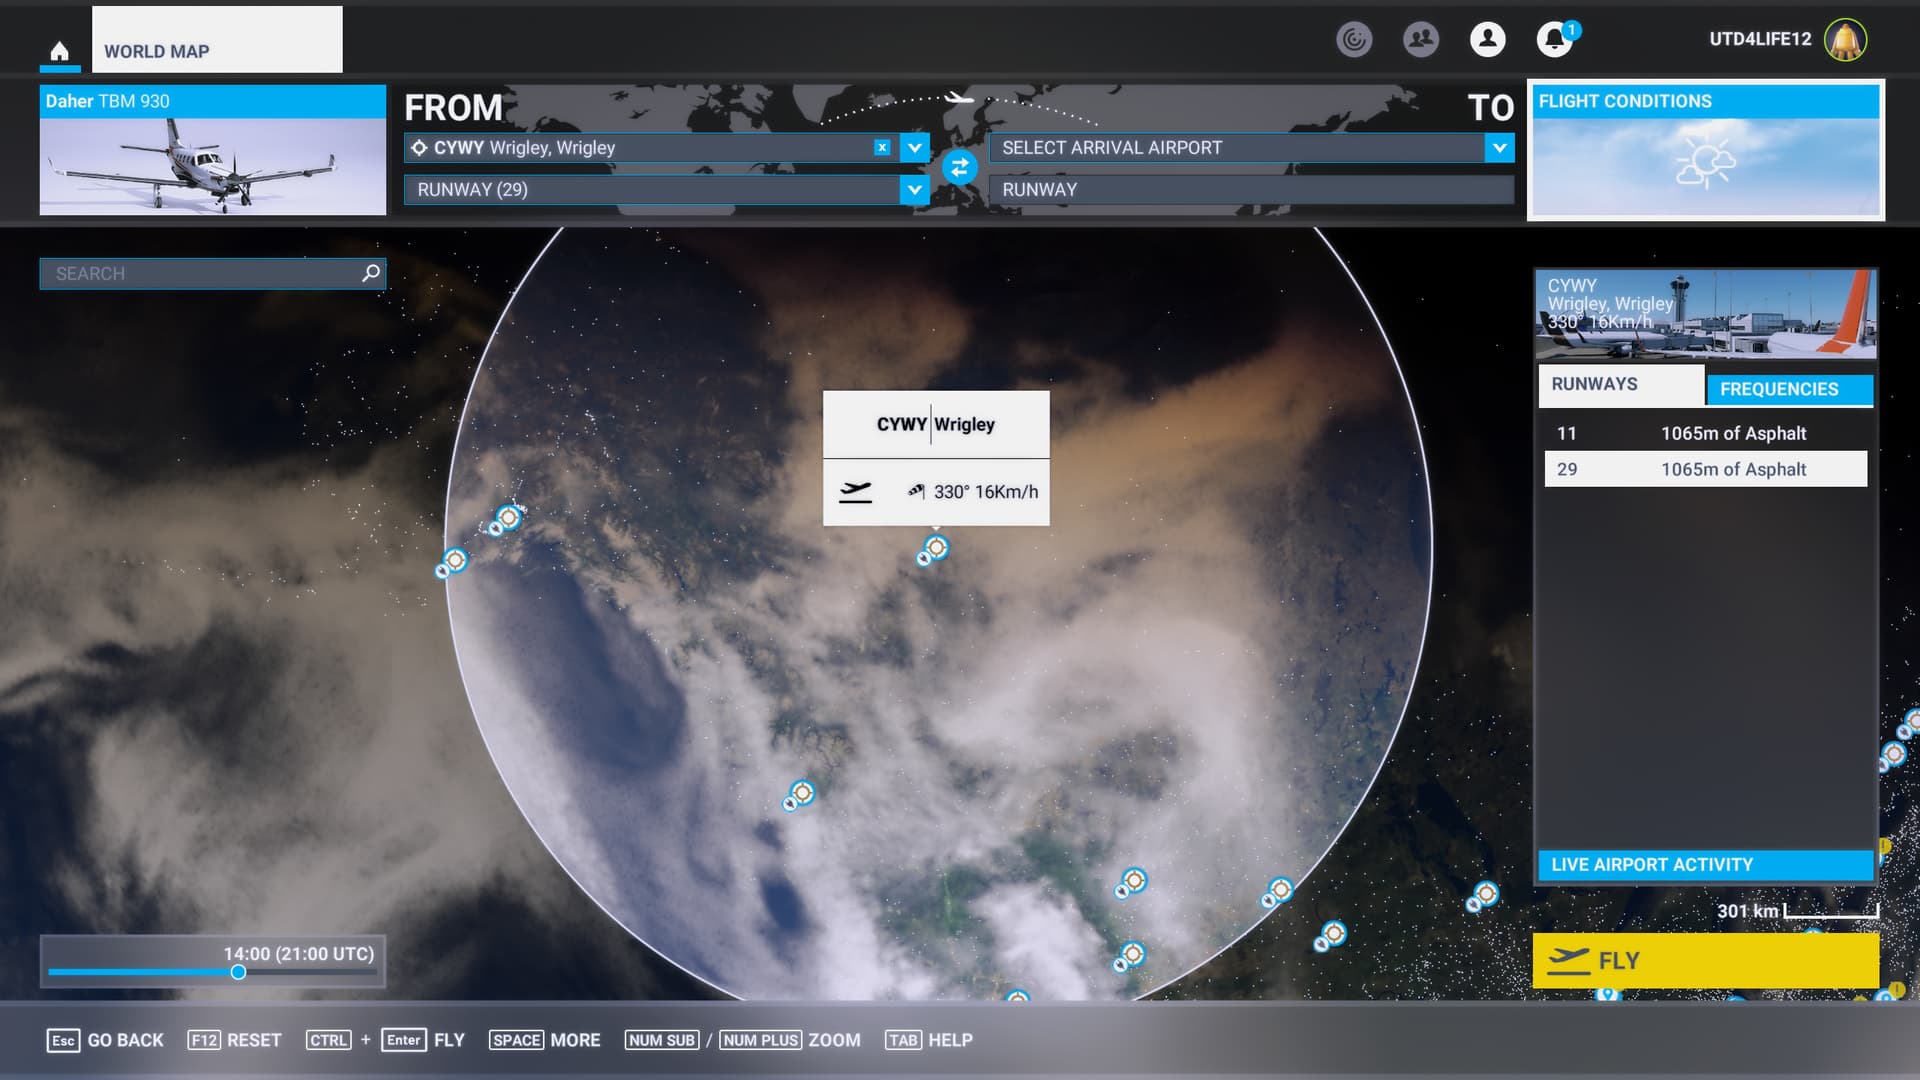The width and height of the screenshot is (1920, 1080).
Task: Open the notifications bell
Action: click(x=1554, y=39)
